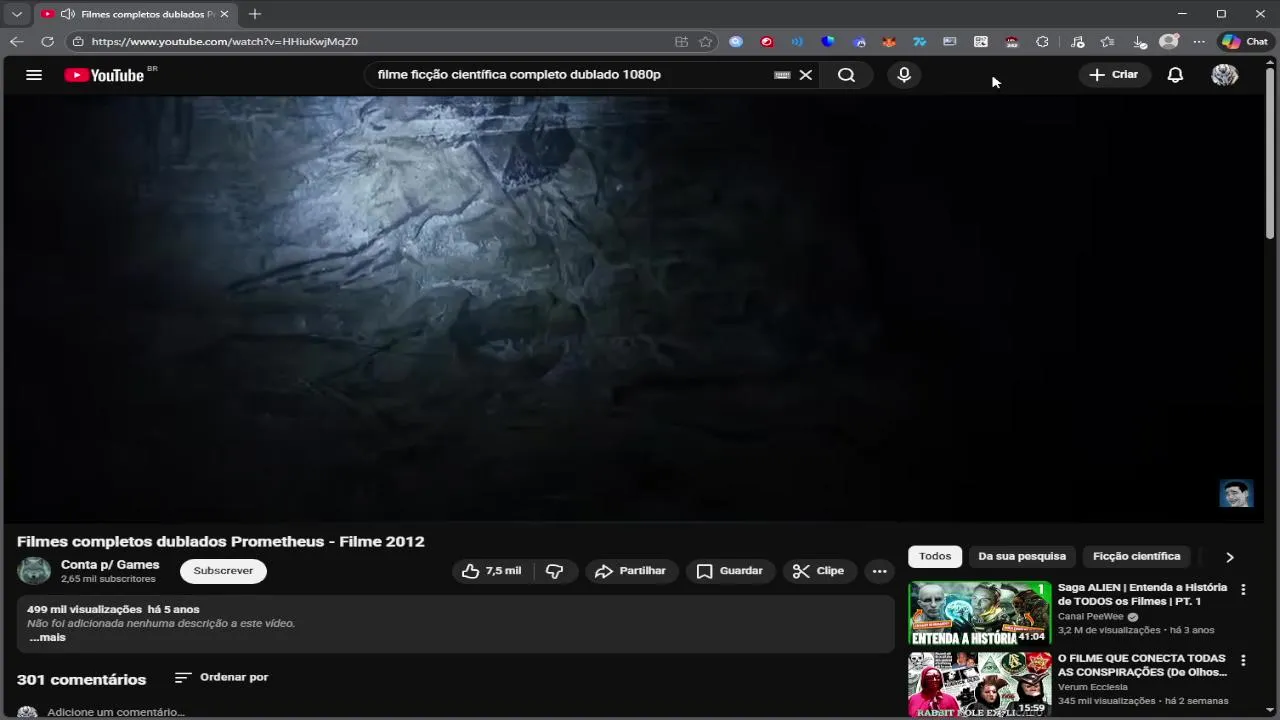Show more filter chips with right arrow
This screenshot has width=1280, height=720.
(1230, 557)
